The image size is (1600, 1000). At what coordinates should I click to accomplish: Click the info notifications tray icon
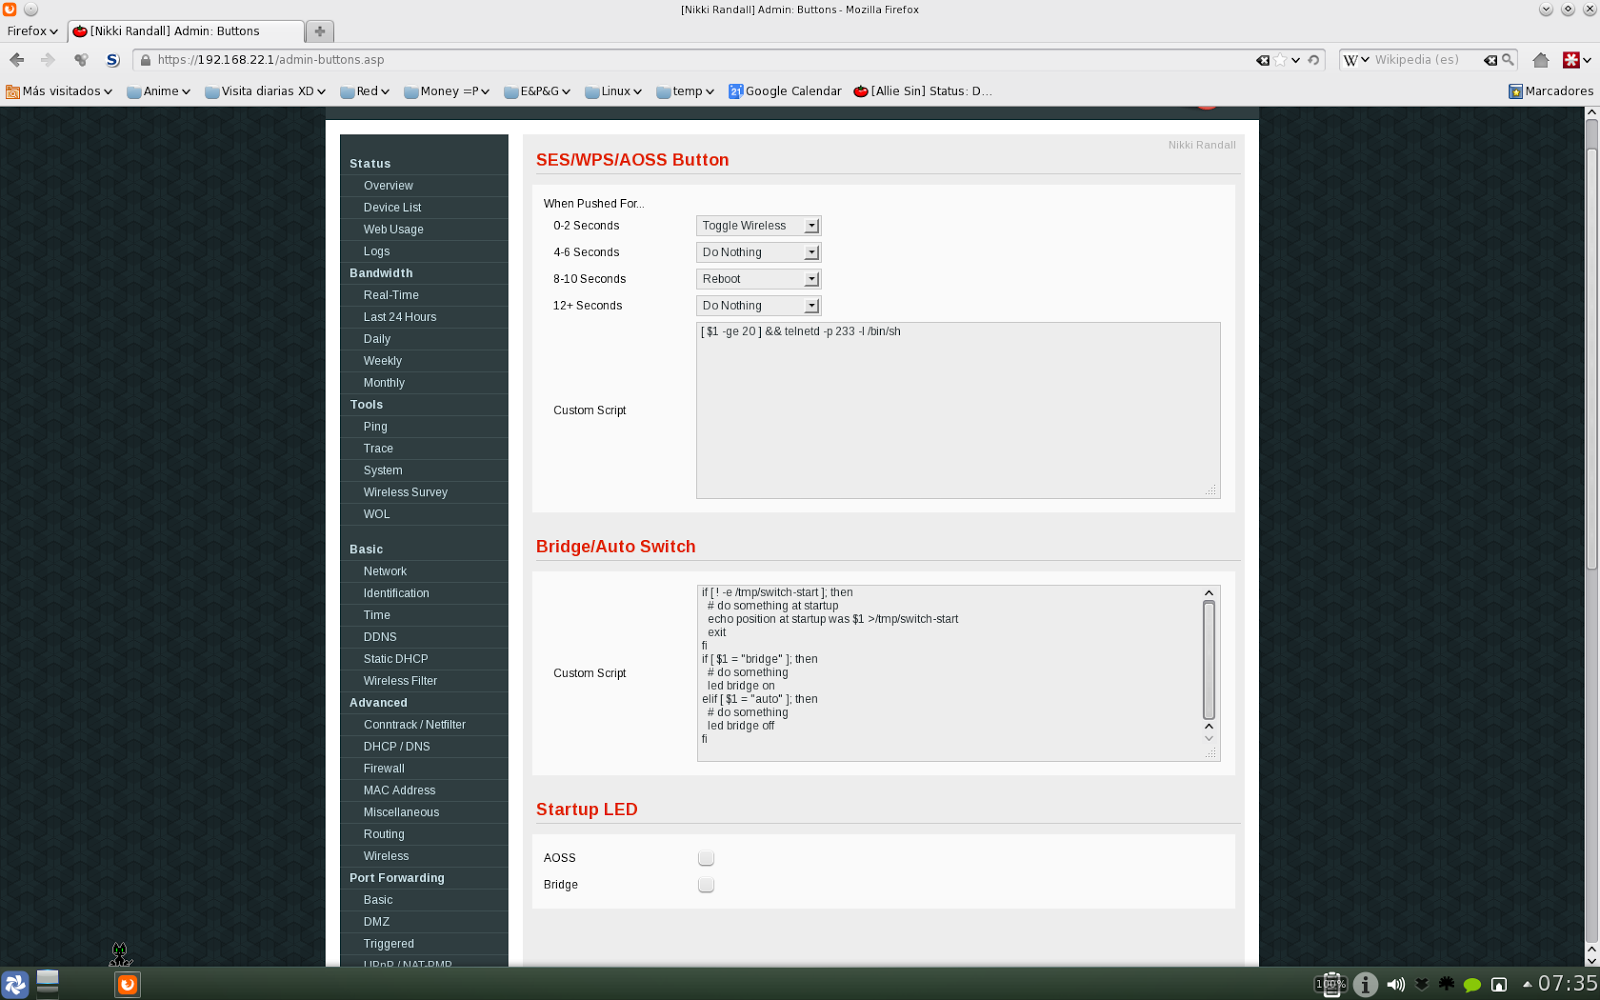(1366, 985)
